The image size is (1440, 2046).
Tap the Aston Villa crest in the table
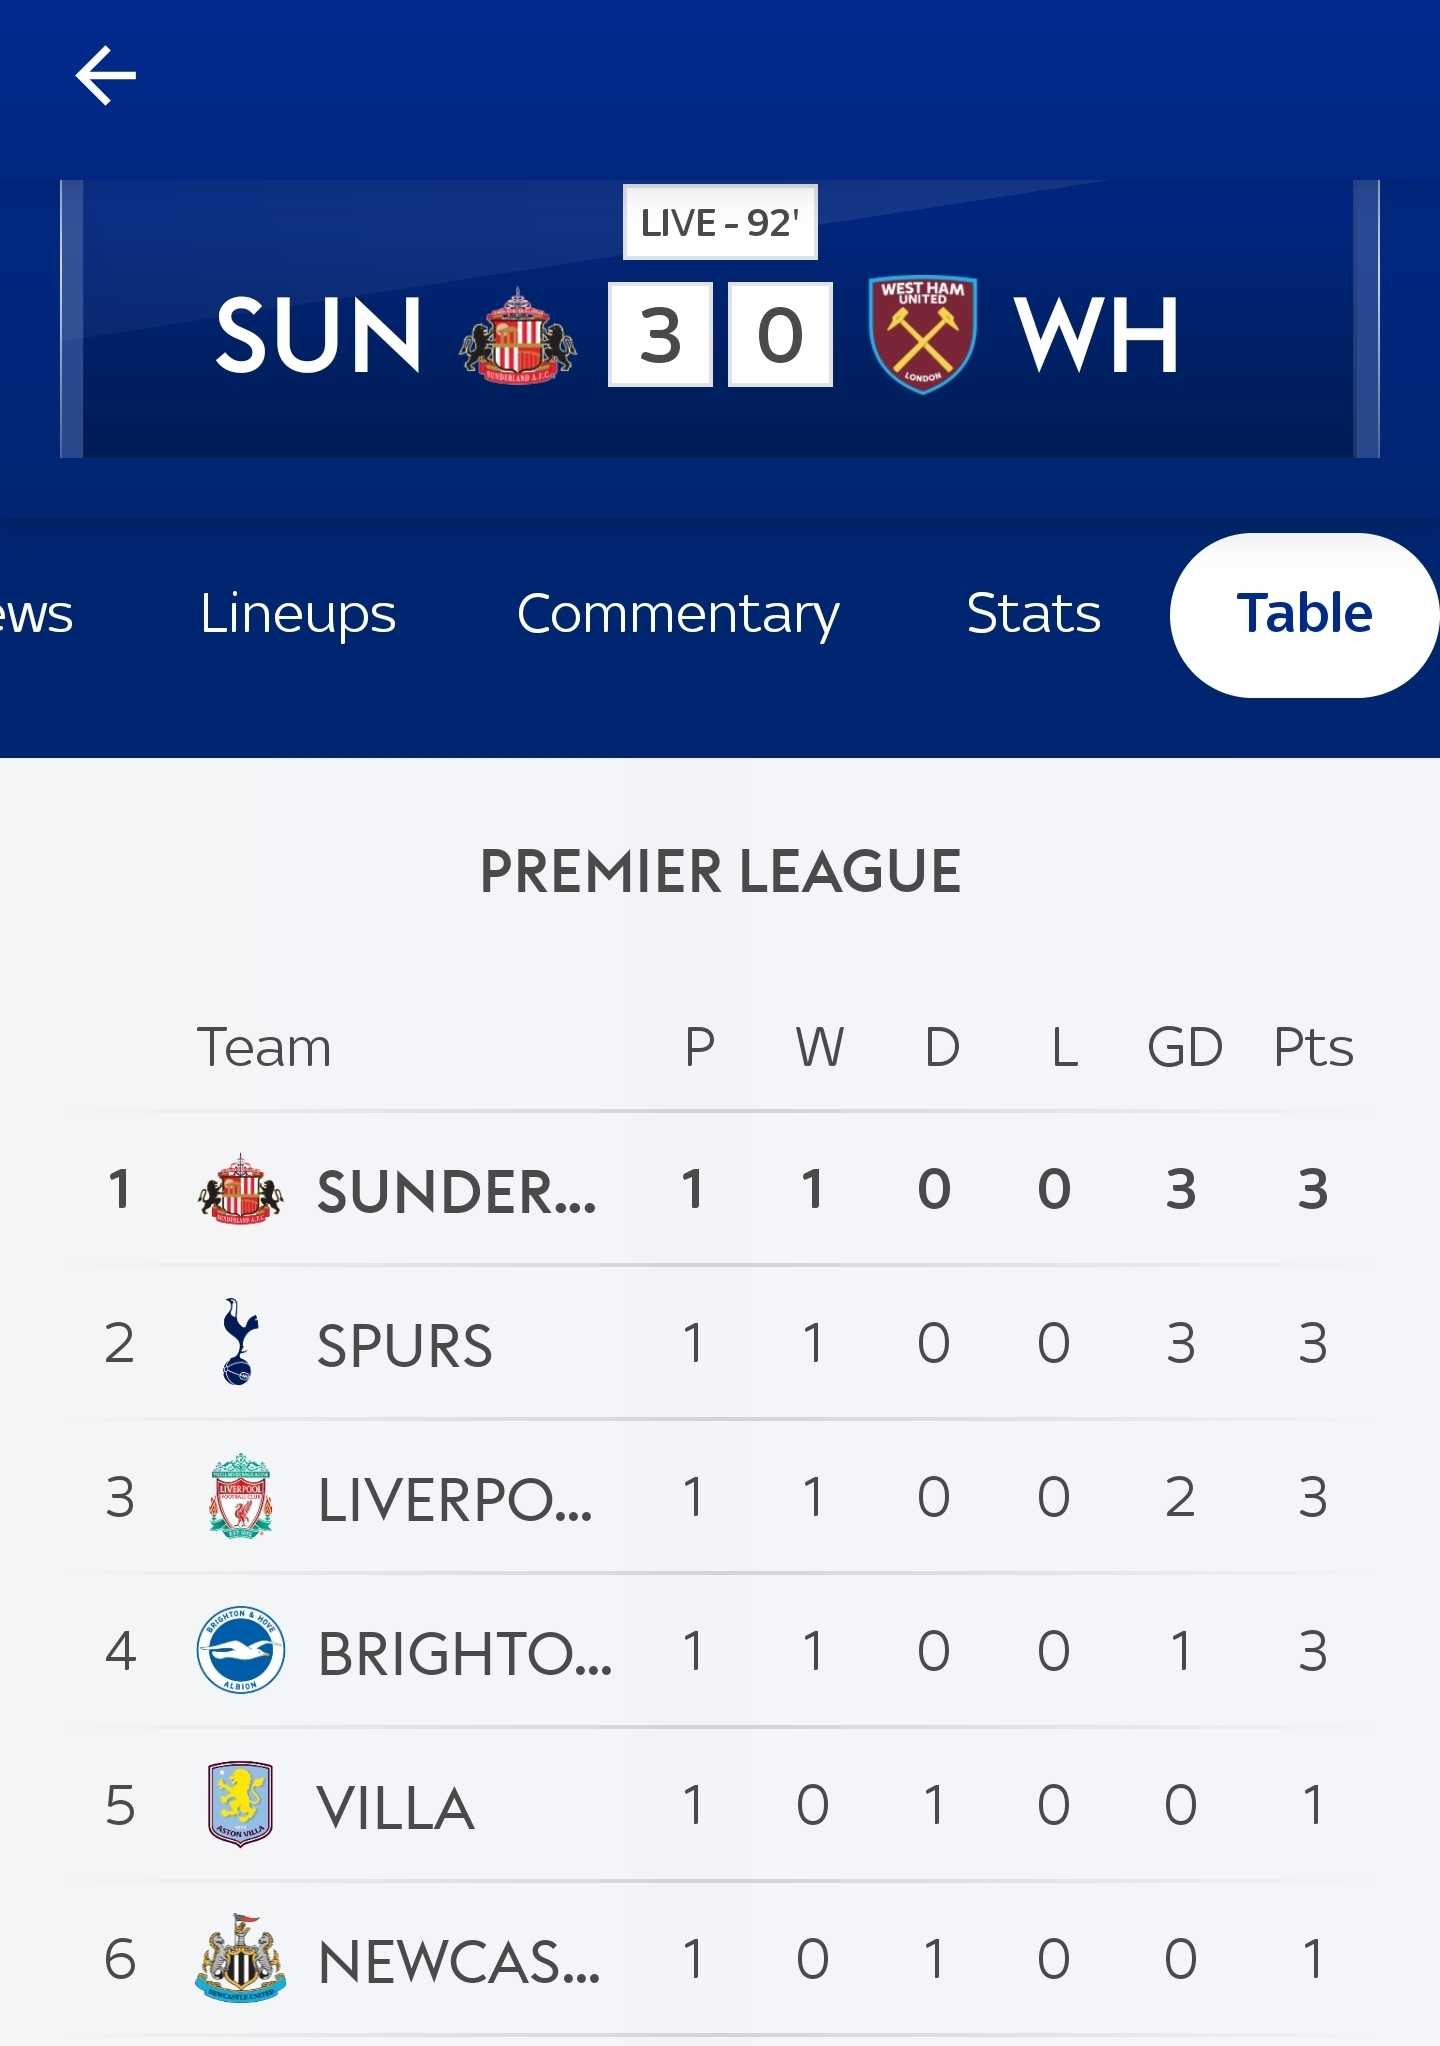click(x=240, y=1804)
